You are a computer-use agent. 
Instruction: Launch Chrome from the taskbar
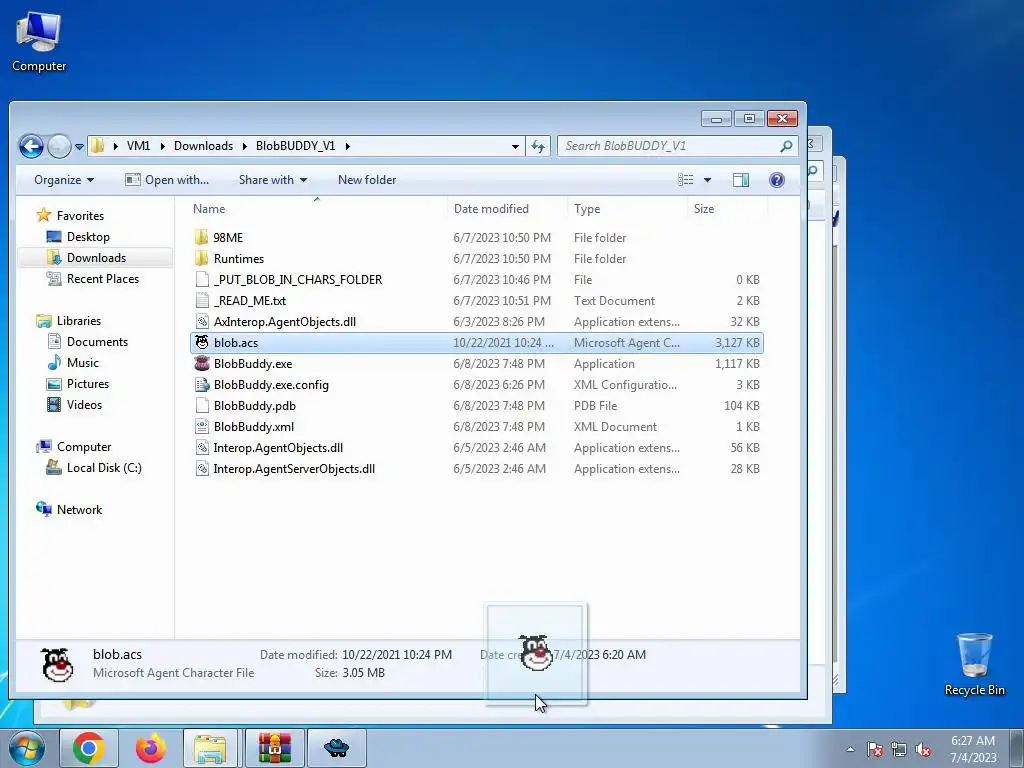pyautogui.click(x=89, y=748)
